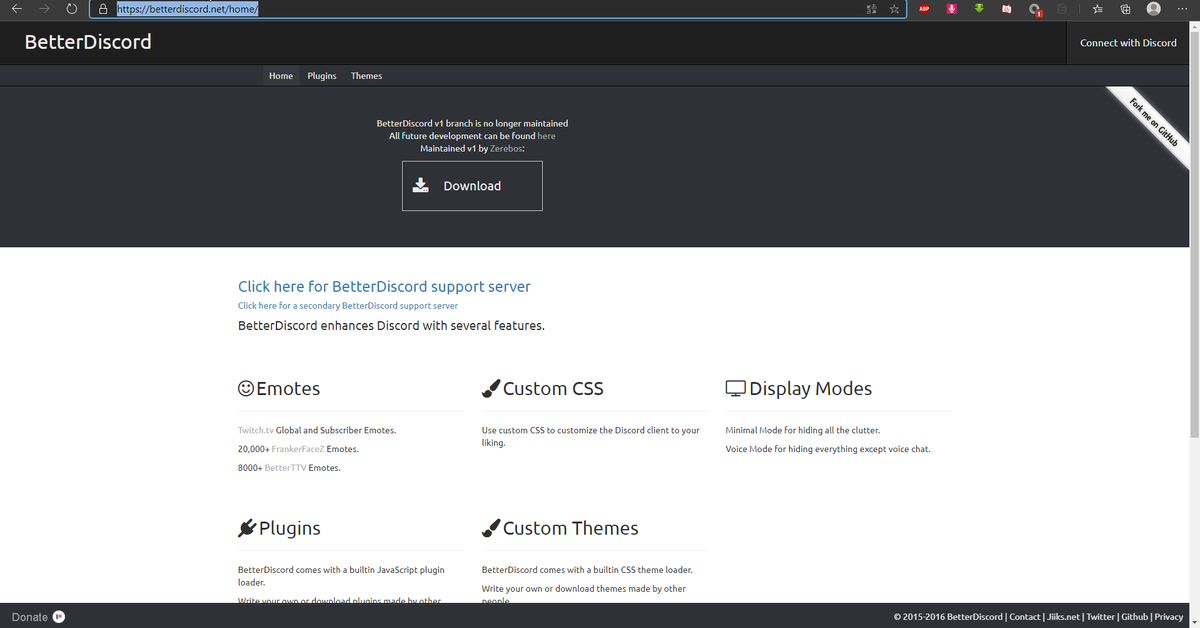
Task: Click Donate in the footer
Action: tap(29, 617)
